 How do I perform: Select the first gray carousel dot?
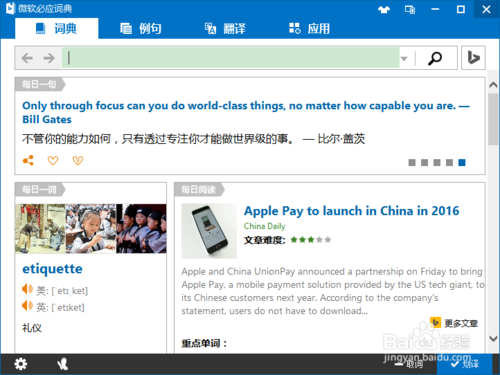(412, 162)
